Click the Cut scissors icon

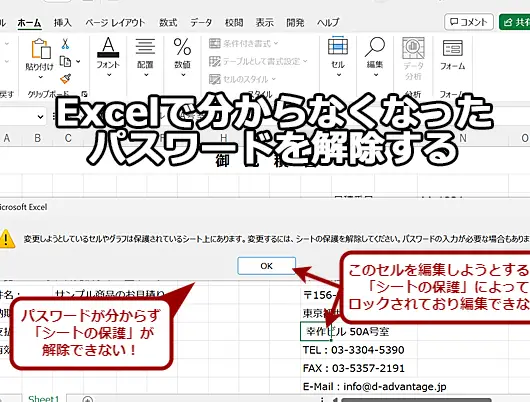[x=65, y=44]
